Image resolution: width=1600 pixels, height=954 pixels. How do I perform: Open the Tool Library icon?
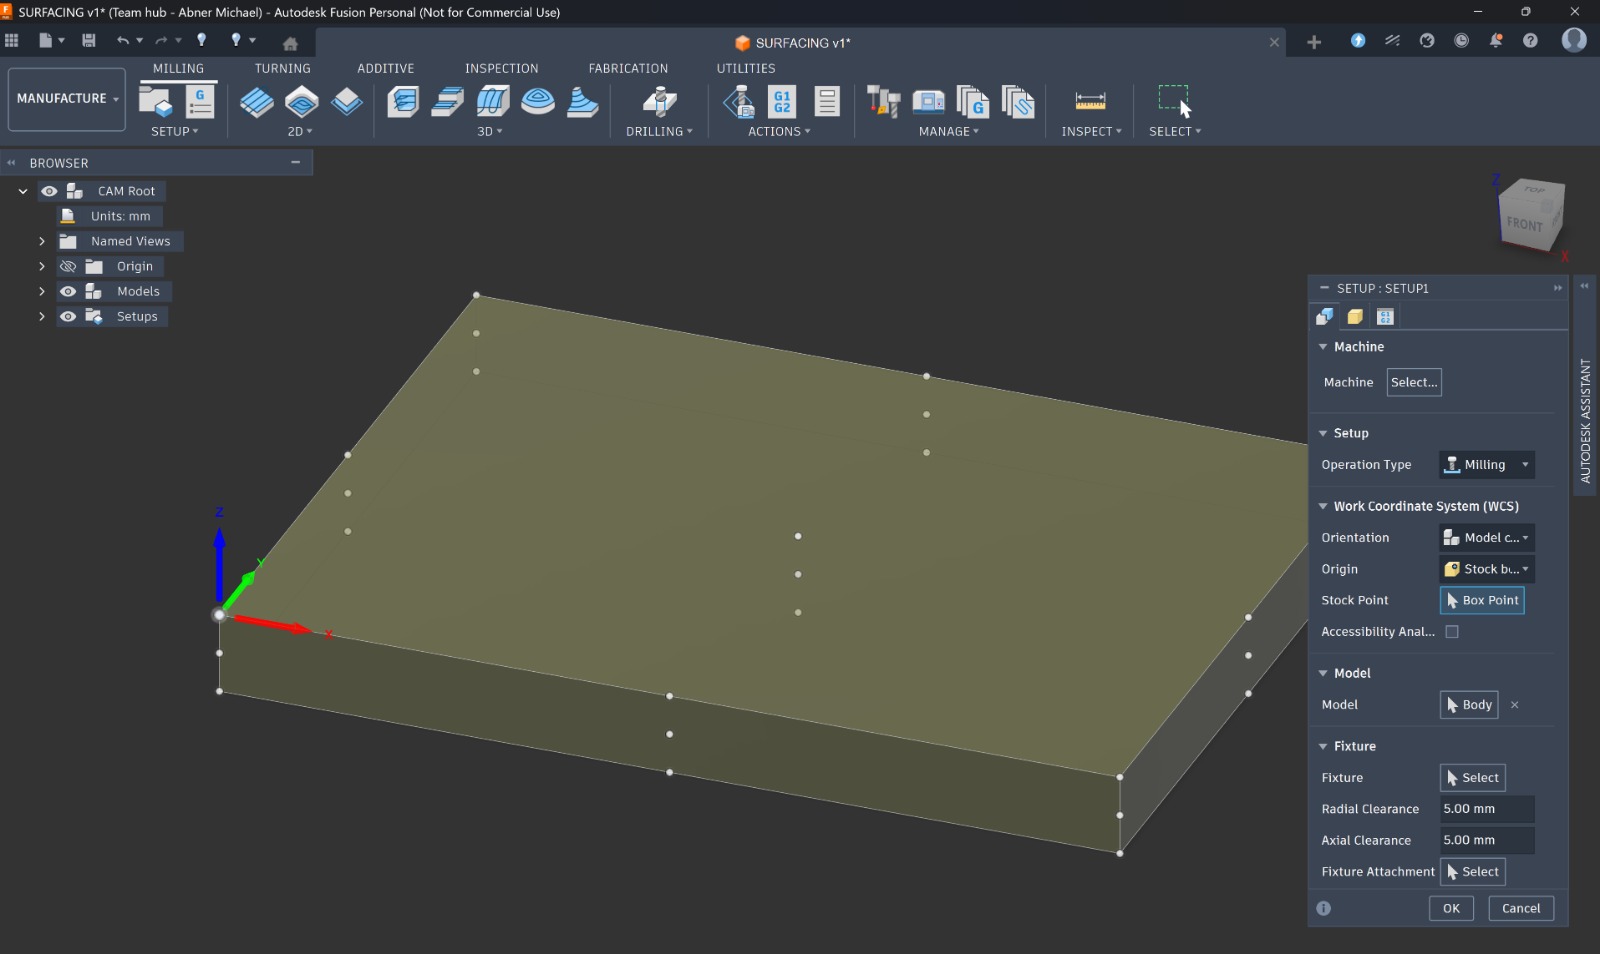884,101
